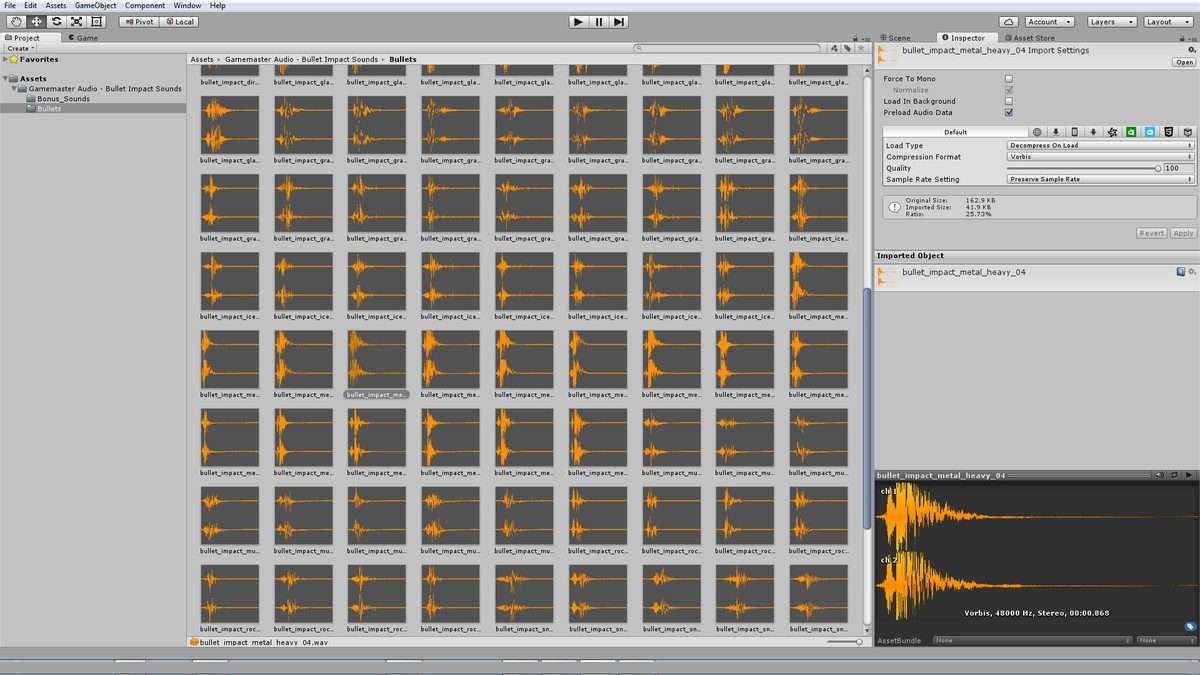Select the Default settings tab
This screenshot has width=1200, height=675.
955,132
